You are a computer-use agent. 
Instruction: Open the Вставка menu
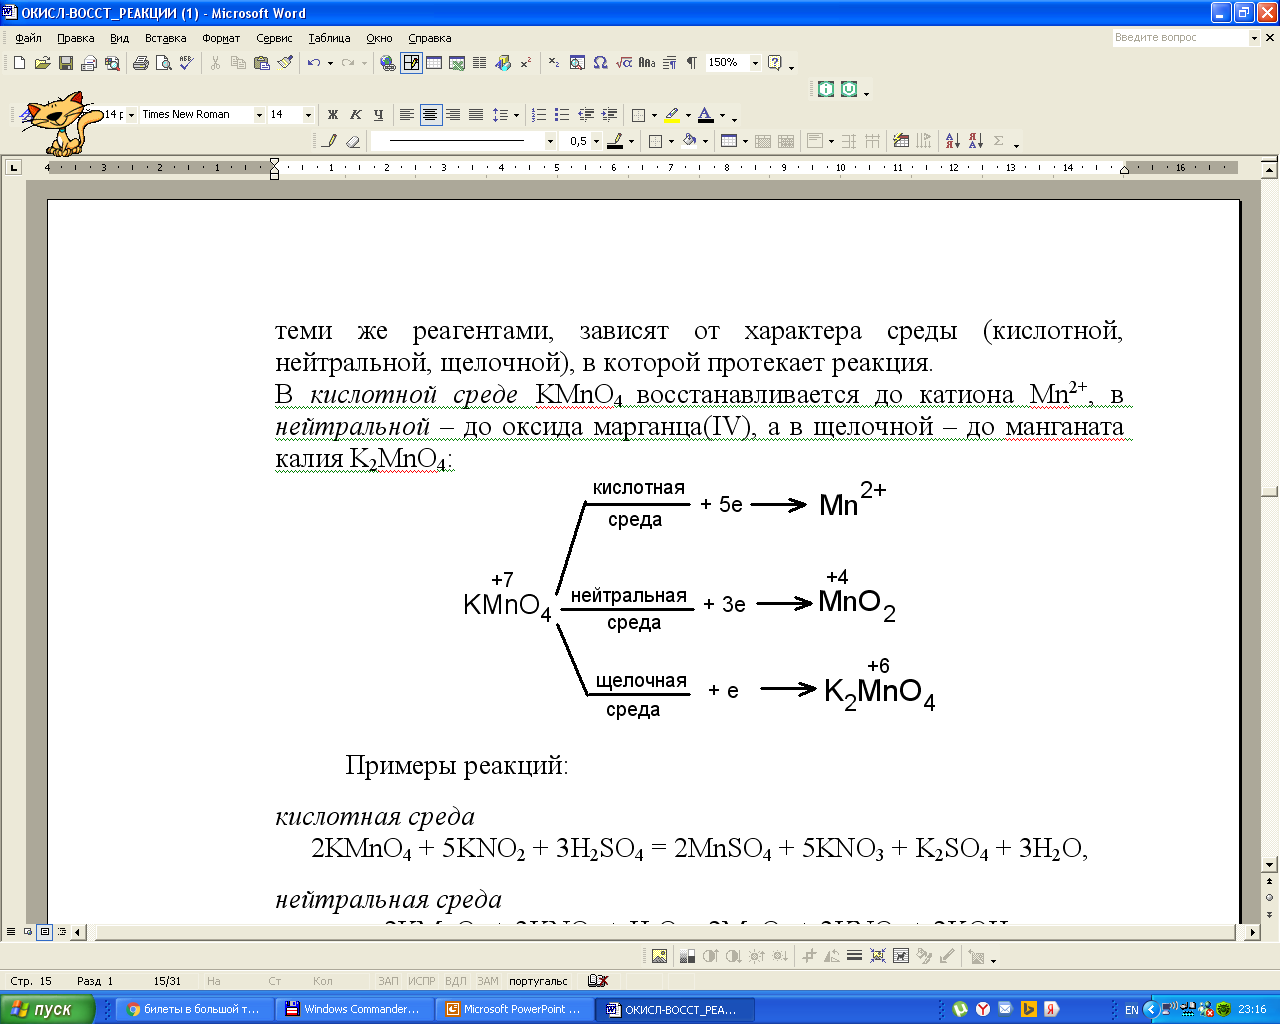[165, 38]
